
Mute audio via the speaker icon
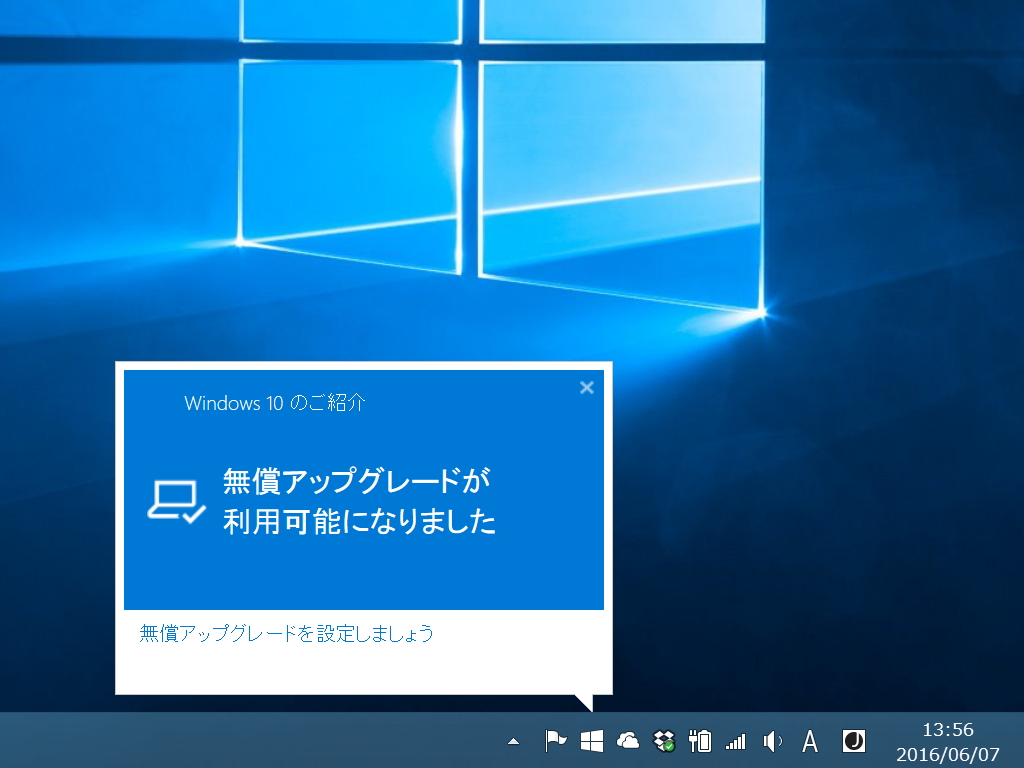tap(771, 741)
